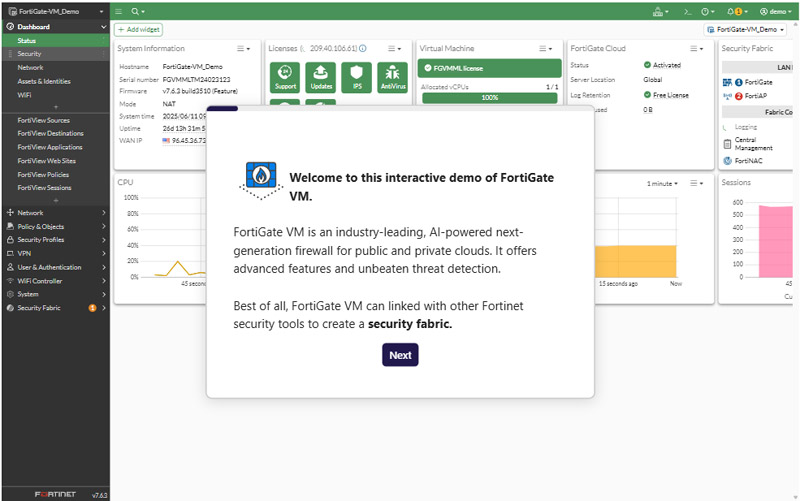
Task: Open the FortiGate-VM_Demo dropdown at dashboard right
Action: [x=745, y=30]
